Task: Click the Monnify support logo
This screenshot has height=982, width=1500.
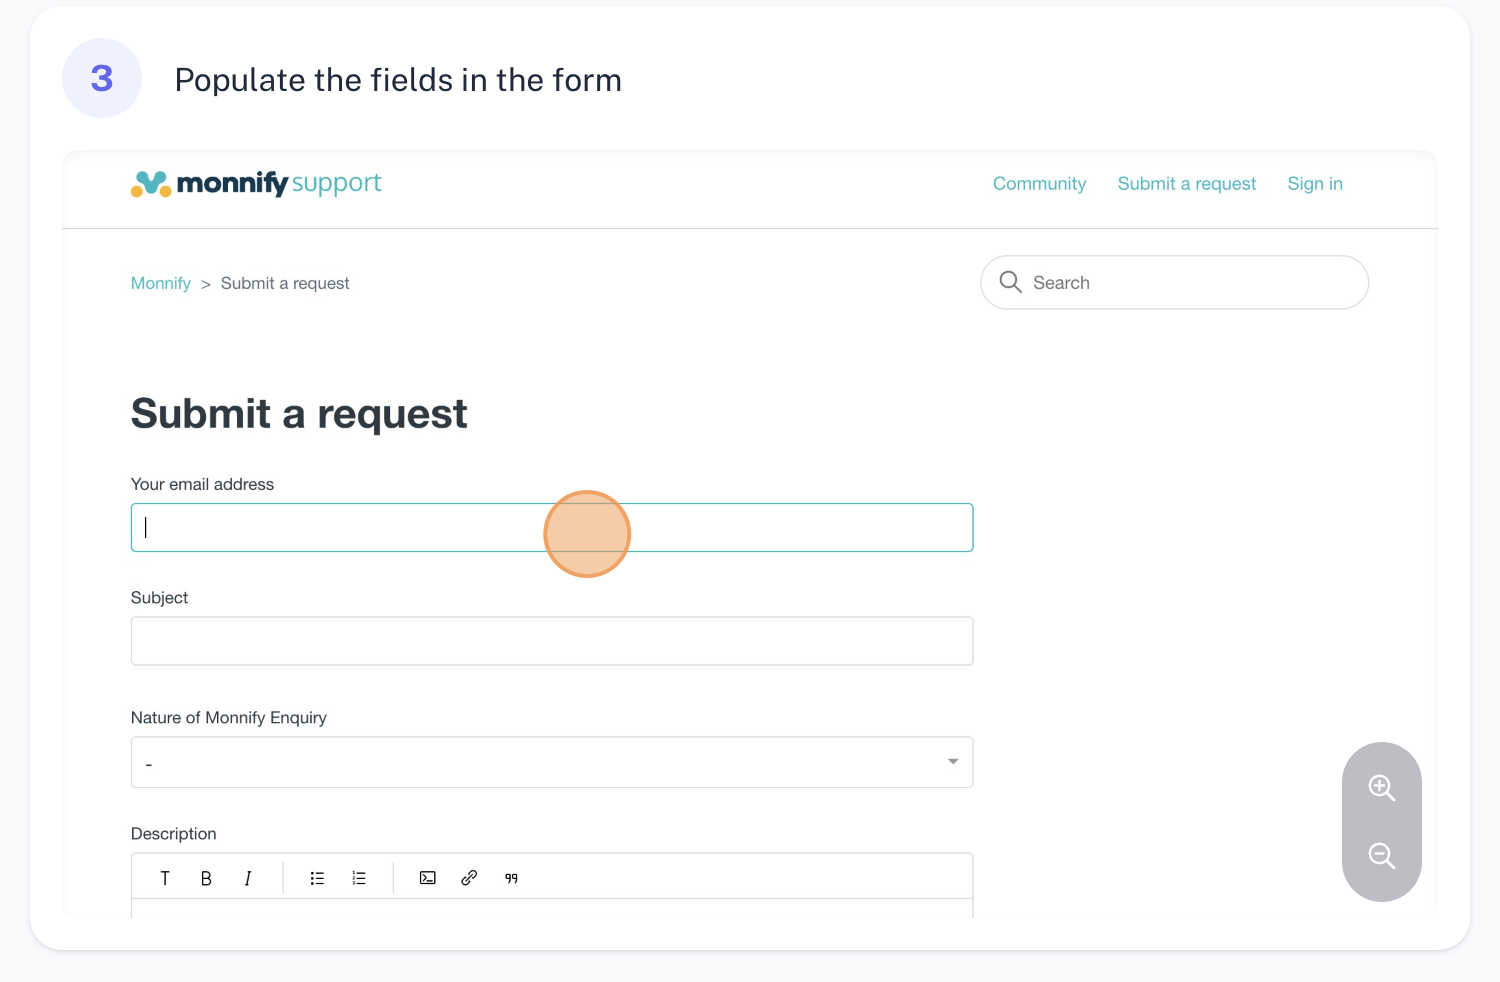Action: tap(256, 183)
